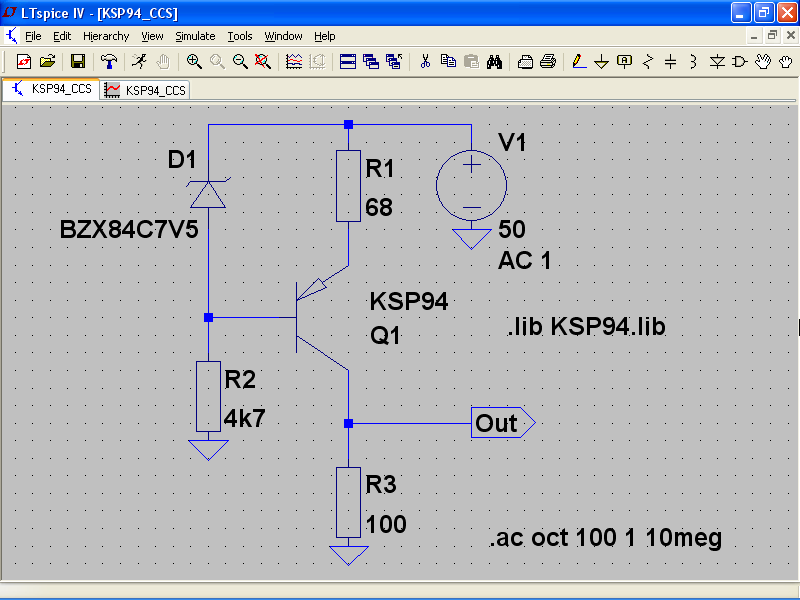This screenshot has height=600, width=800.
Task: Click the Paste clipboard icon
Action: coord(471,62)
